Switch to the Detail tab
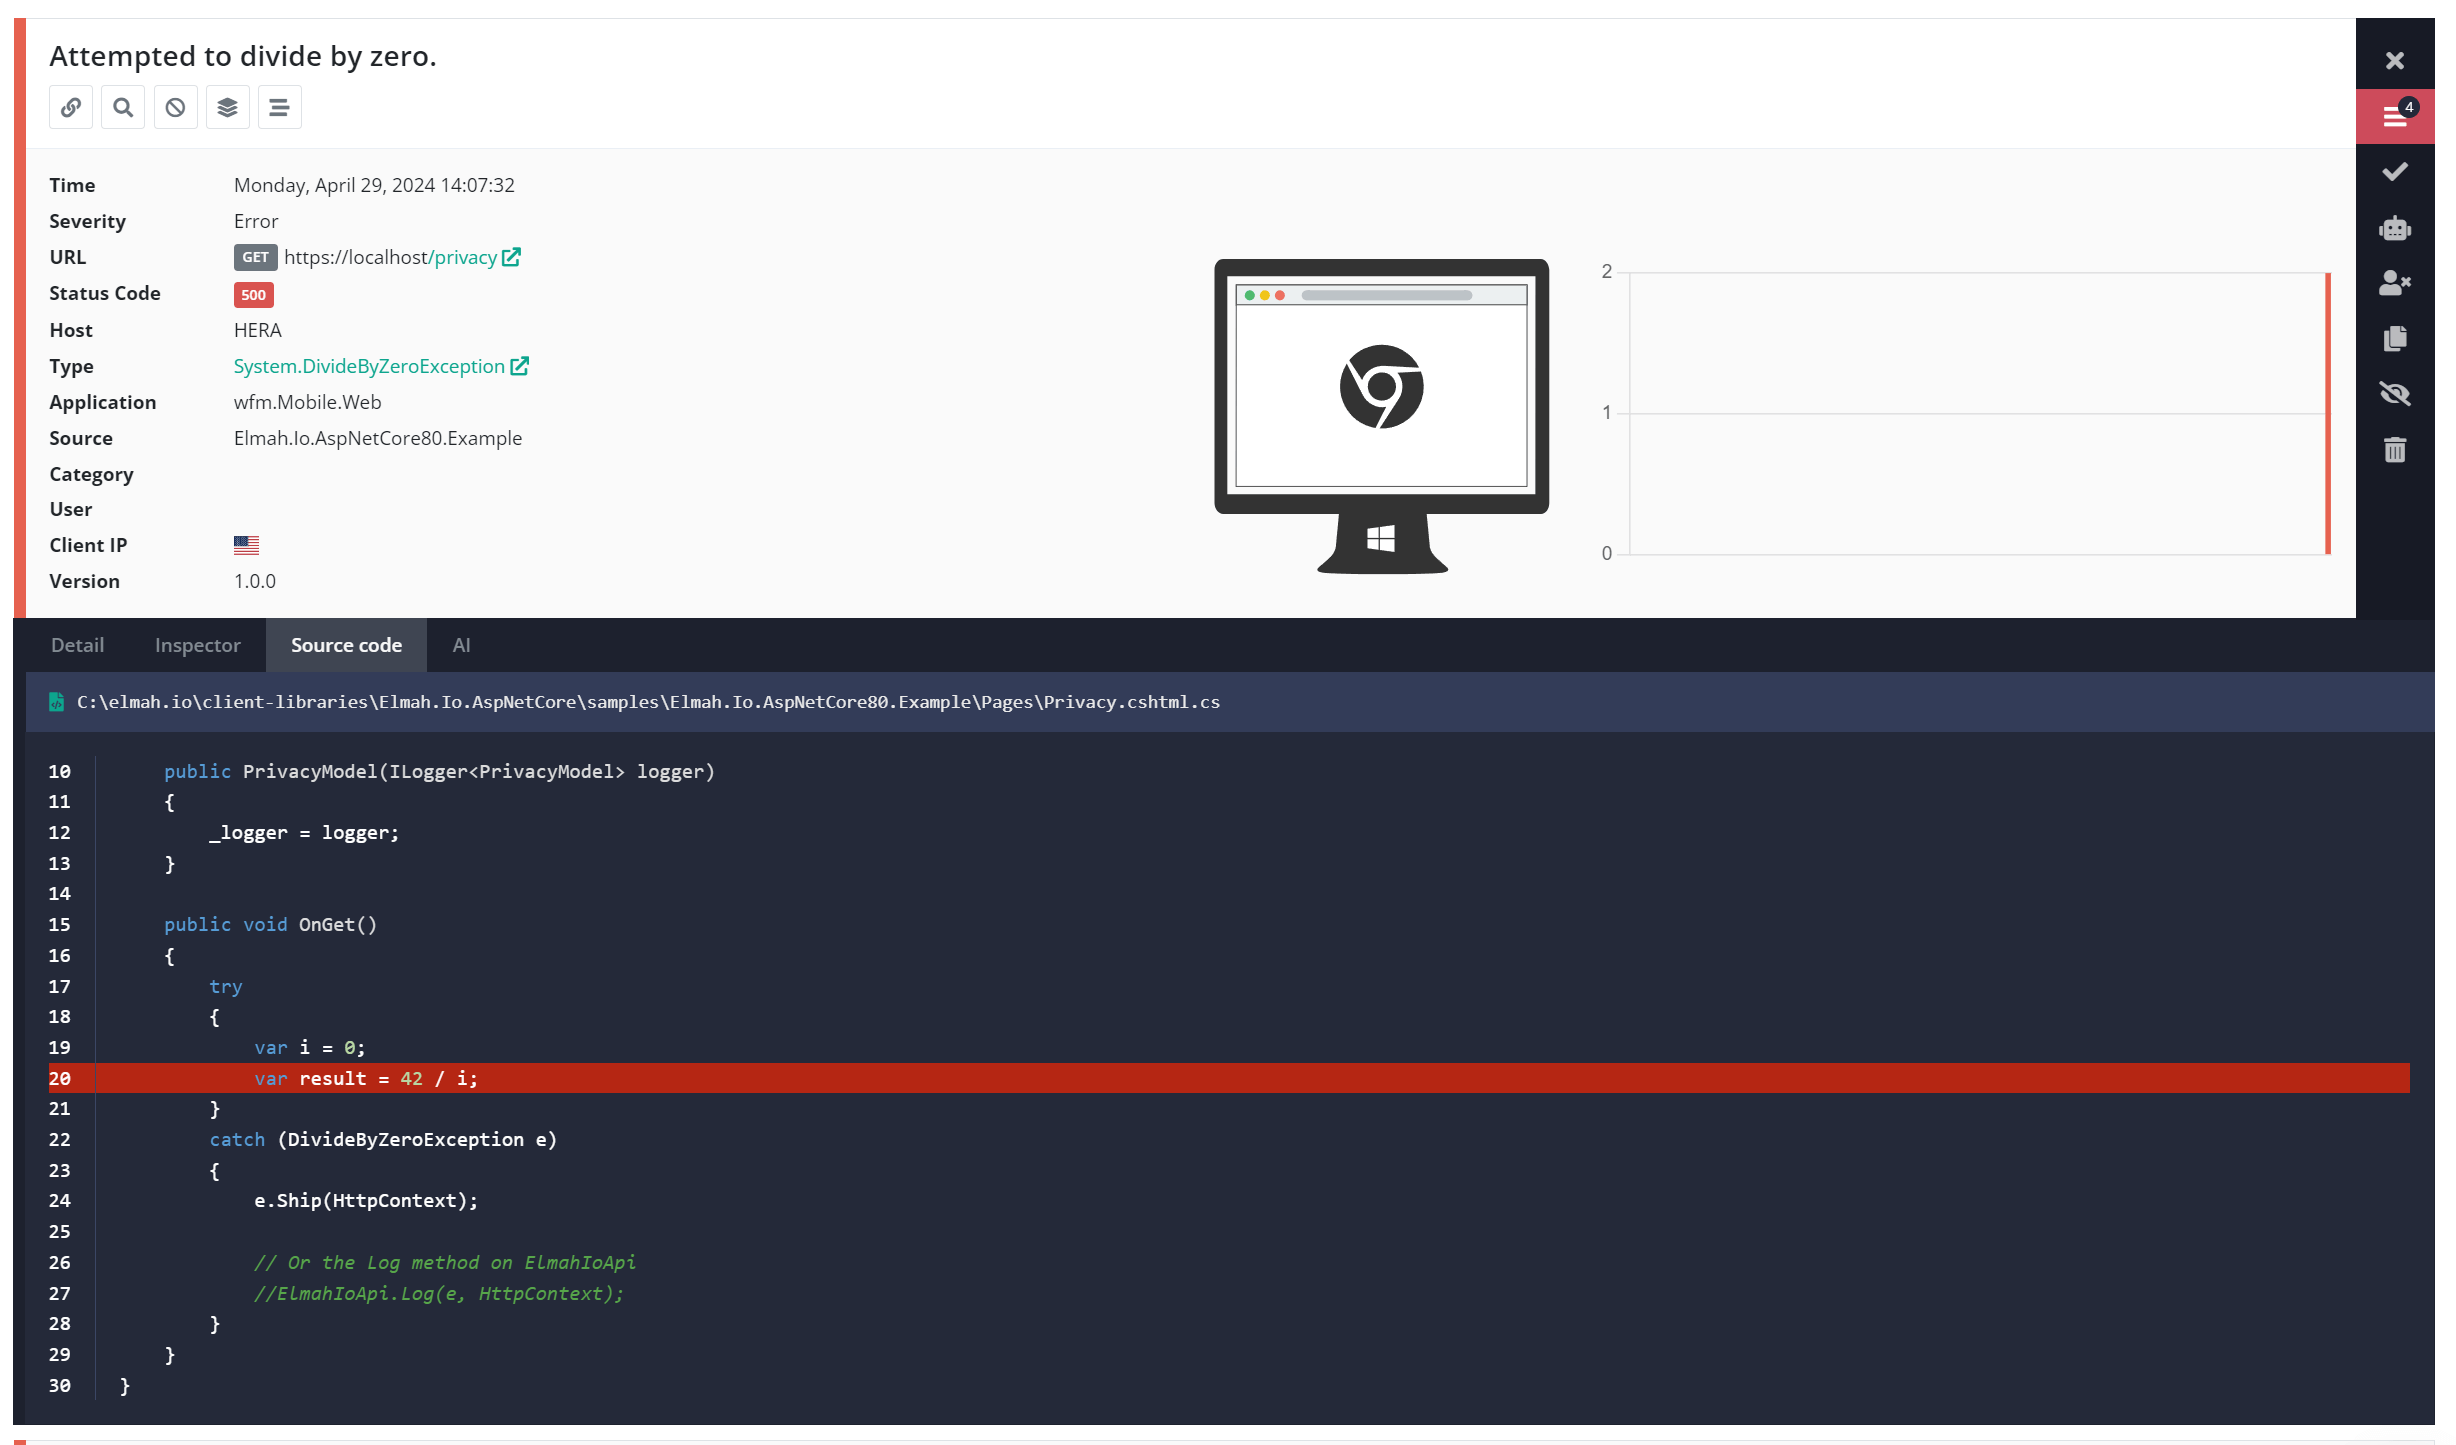The height and width of the screenshot is (1445, 2456). 77,645
